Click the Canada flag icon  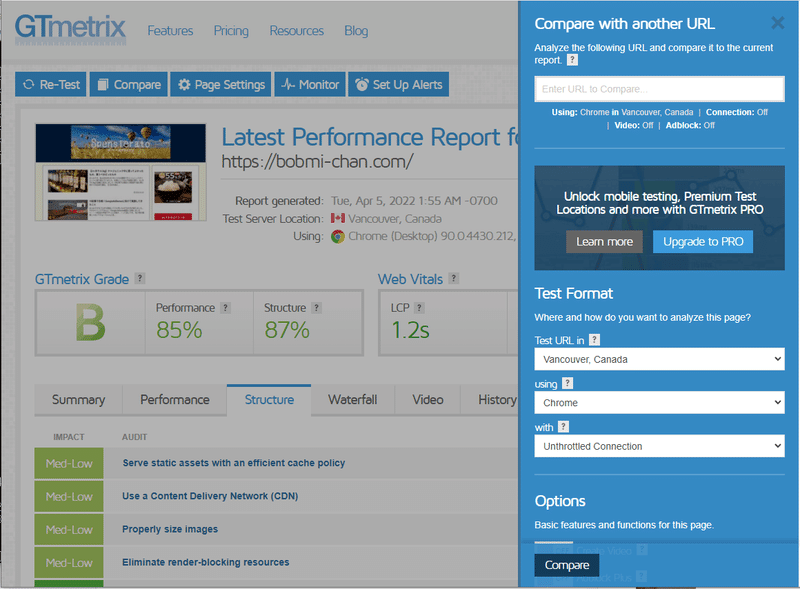coord(338,218)
